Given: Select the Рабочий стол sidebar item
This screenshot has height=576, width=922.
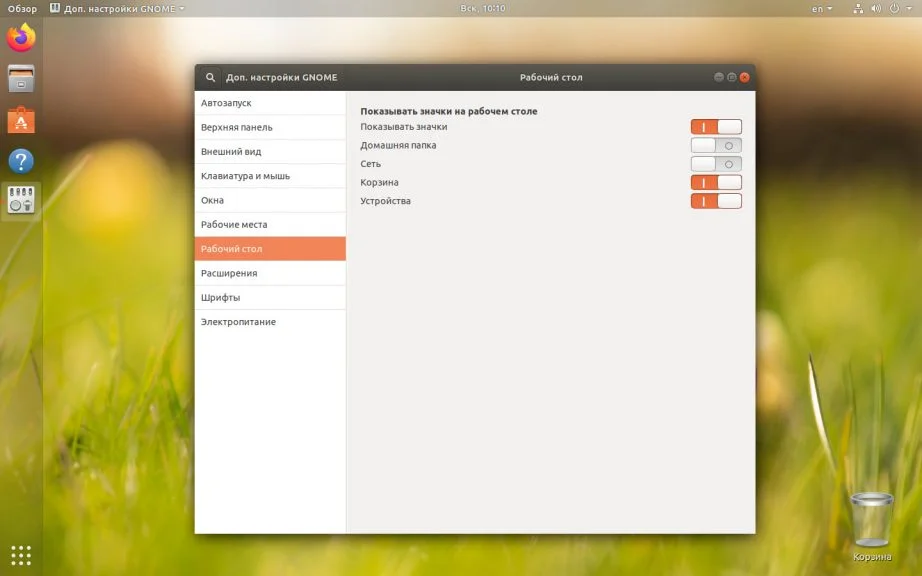Looking at the screenshot, I should click(x=270, y=249).
